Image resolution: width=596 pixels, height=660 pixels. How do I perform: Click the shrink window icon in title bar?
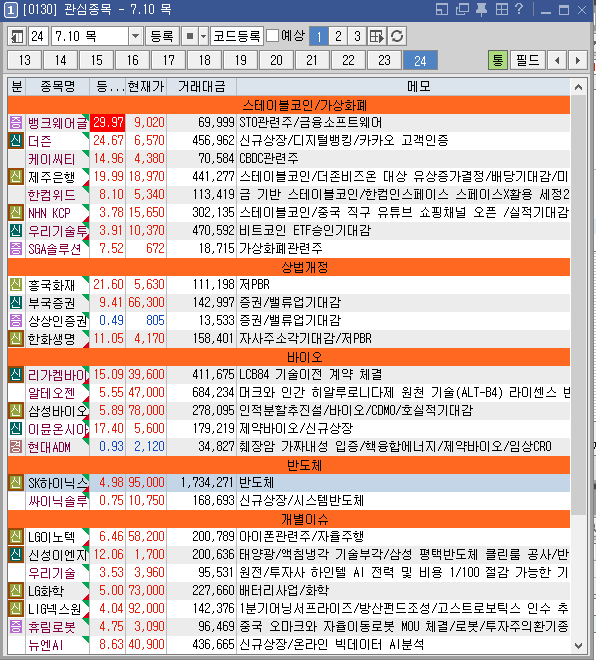pos(442,9)
